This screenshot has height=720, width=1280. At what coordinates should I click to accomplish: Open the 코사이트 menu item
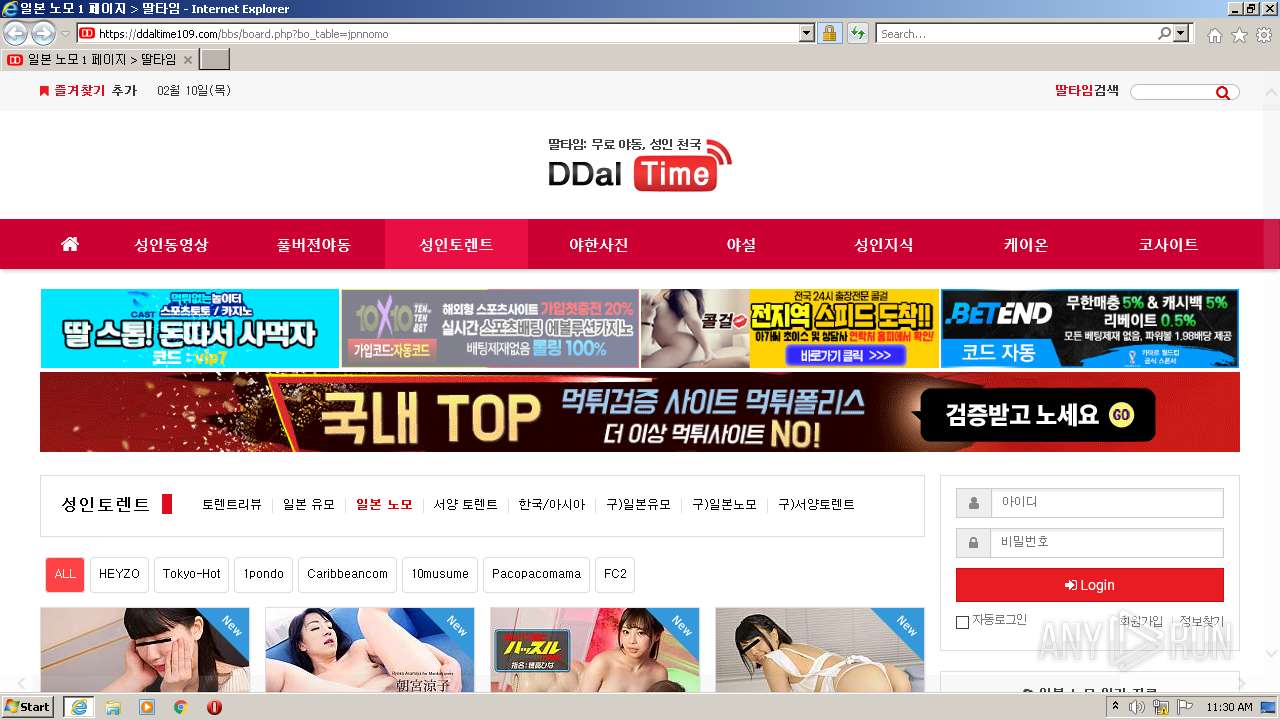click(1168, 244)
